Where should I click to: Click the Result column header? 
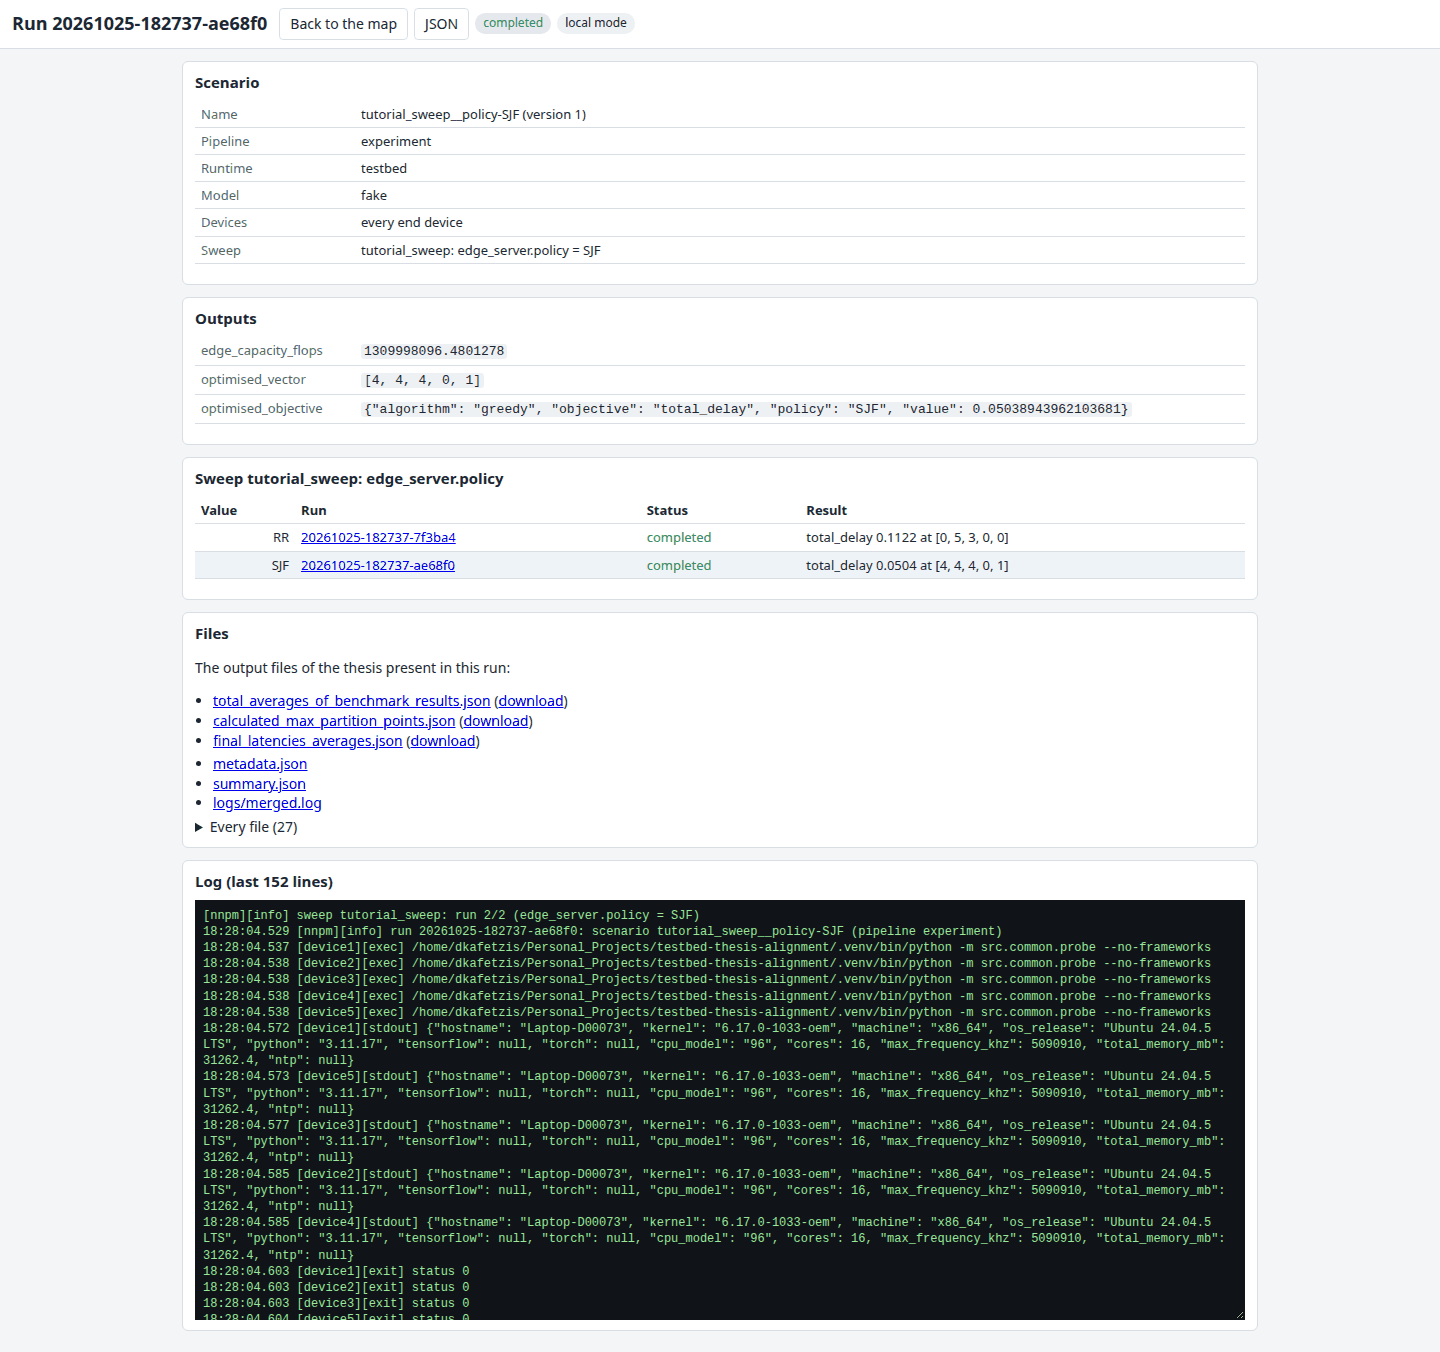826,510
